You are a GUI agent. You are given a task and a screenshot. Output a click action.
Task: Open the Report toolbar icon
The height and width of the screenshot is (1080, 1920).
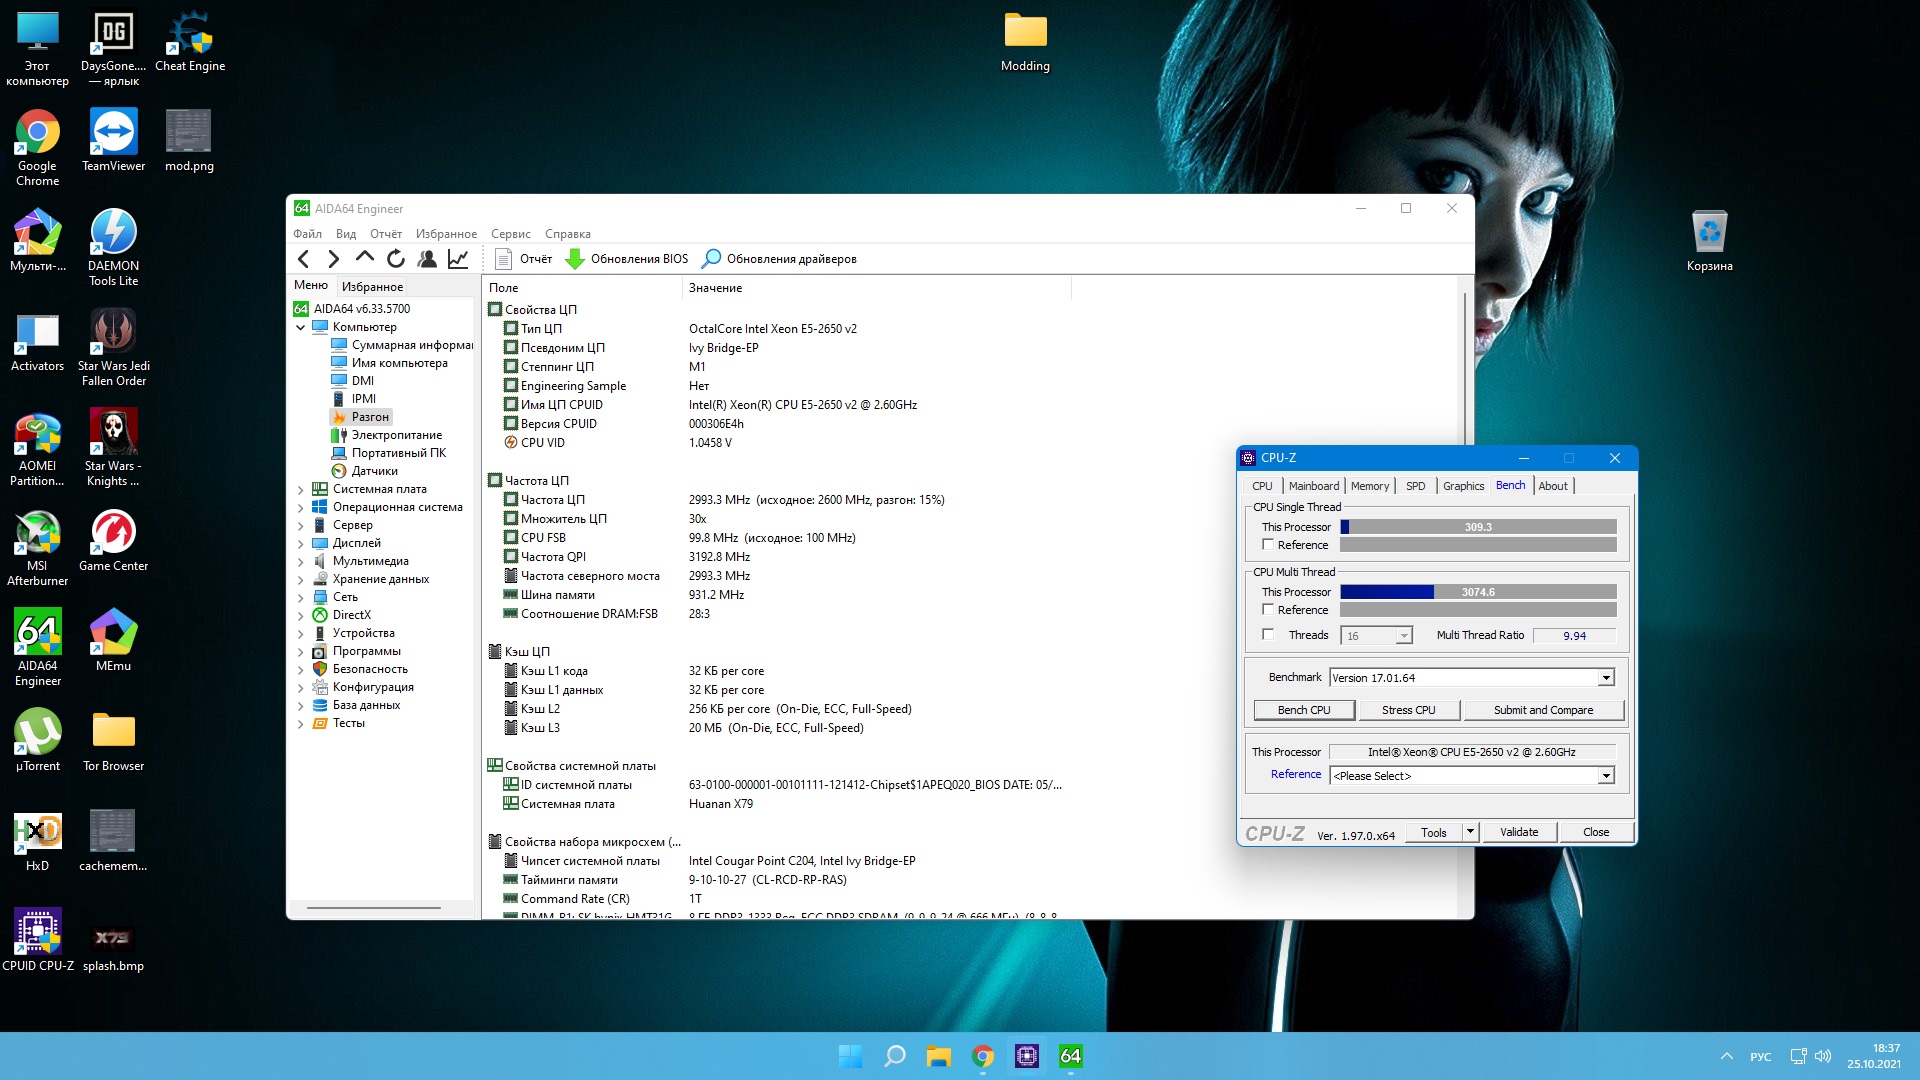[x=504, y=259]
